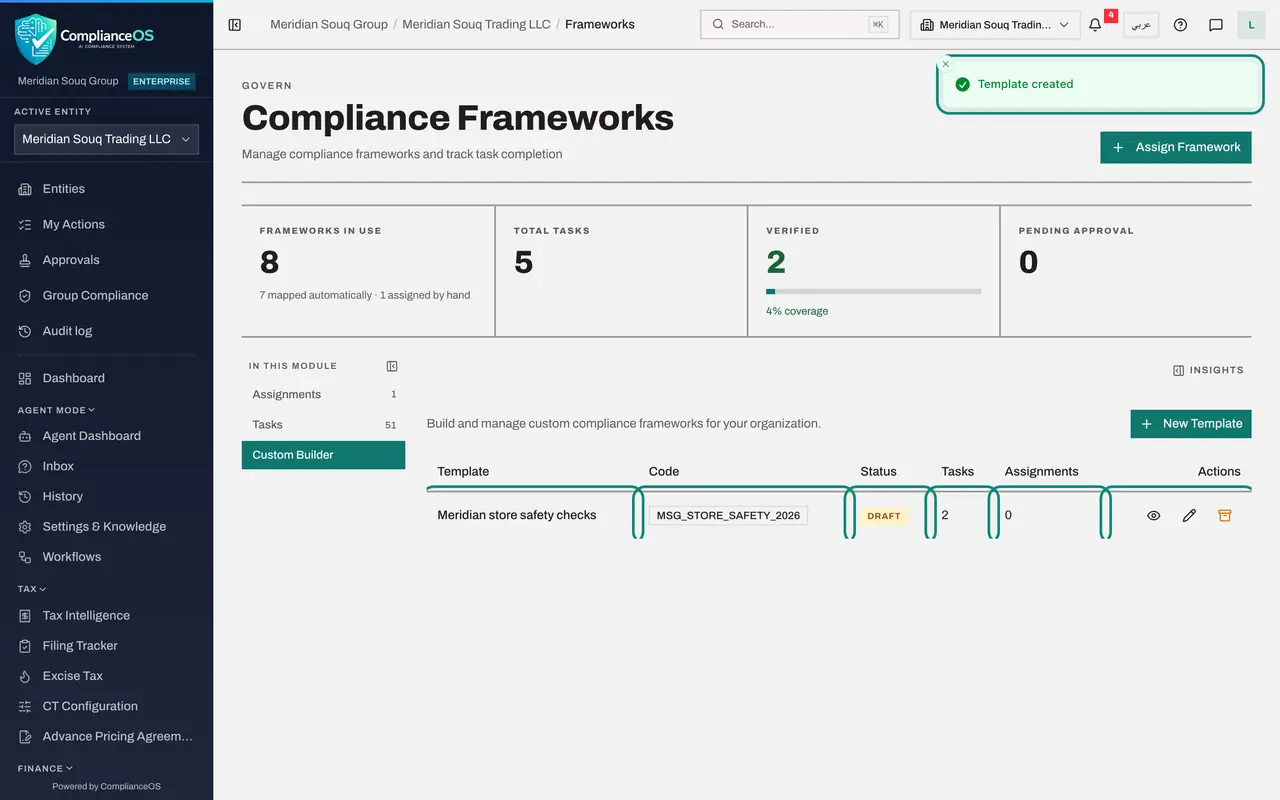Expand the Active Entity dropdown
The image size is (1280, 800).
[x=106, y=140]
